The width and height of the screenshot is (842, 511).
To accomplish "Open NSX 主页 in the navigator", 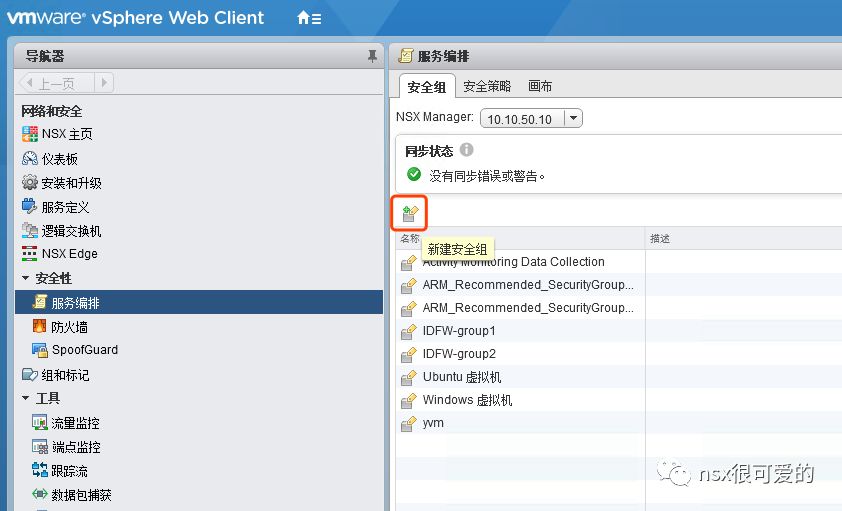I will click(x=67, y=134).
